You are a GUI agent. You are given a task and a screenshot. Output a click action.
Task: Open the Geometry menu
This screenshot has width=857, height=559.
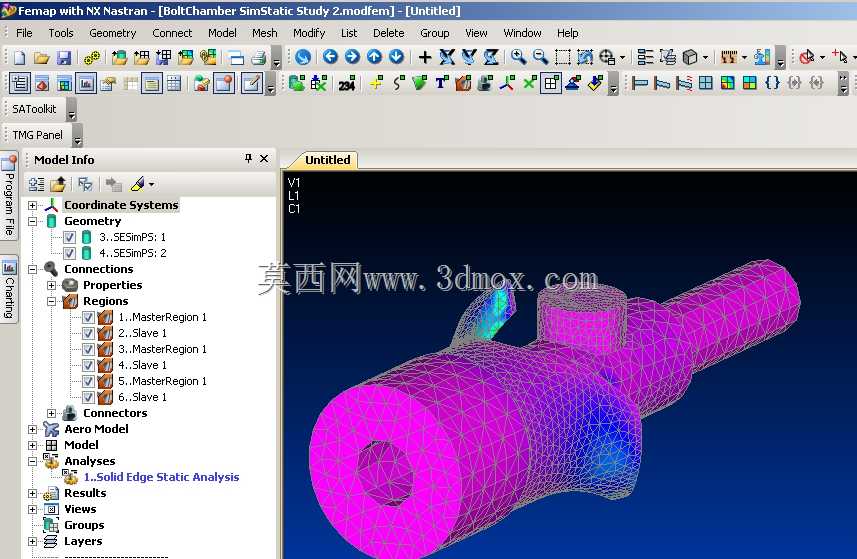click(x=113, y=33)
